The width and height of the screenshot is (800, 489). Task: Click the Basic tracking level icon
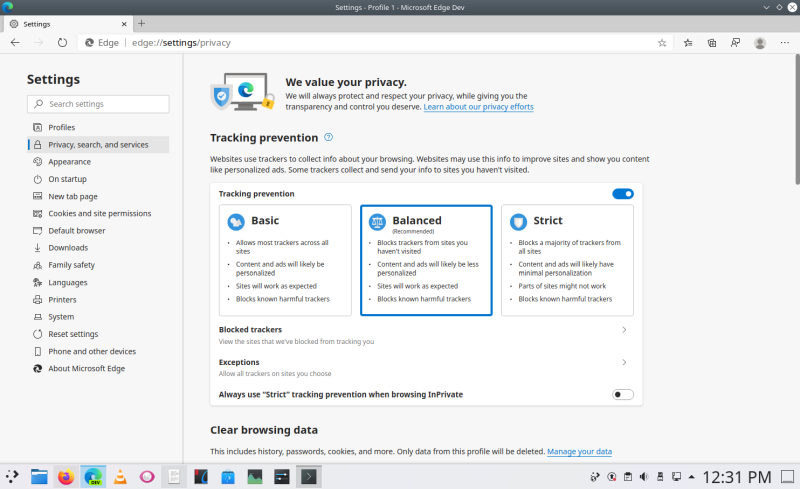tap(236, 222)
